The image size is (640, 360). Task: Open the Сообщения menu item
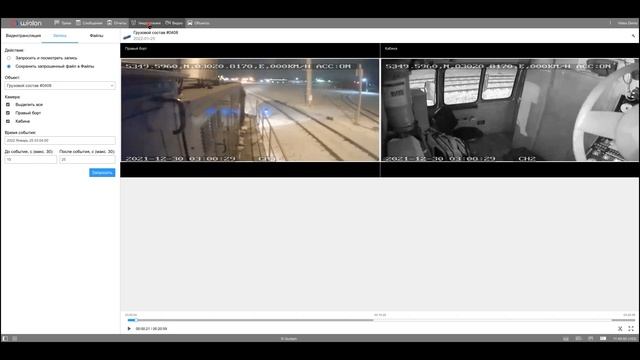pos(89,23)
